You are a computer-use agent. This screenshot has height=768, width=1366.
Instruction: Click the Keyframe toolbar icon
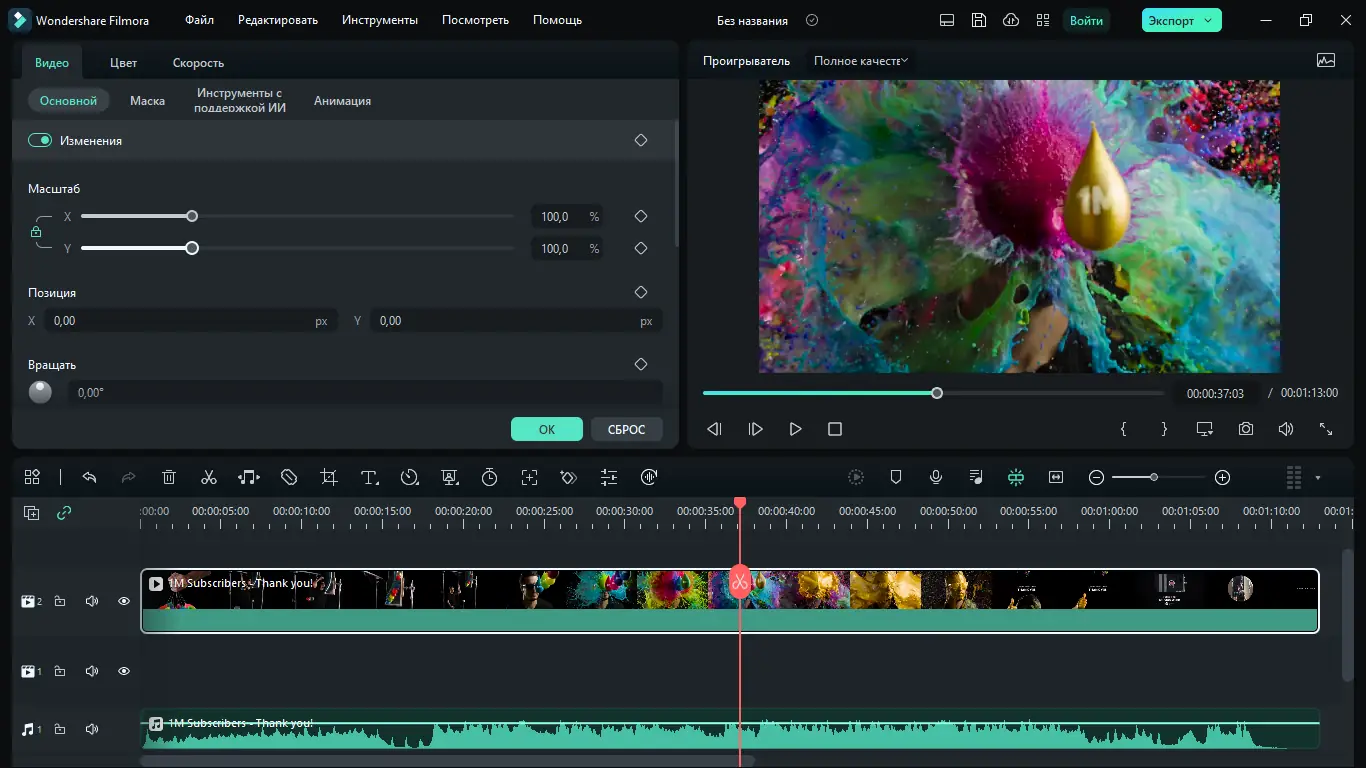tap(569, 477)
